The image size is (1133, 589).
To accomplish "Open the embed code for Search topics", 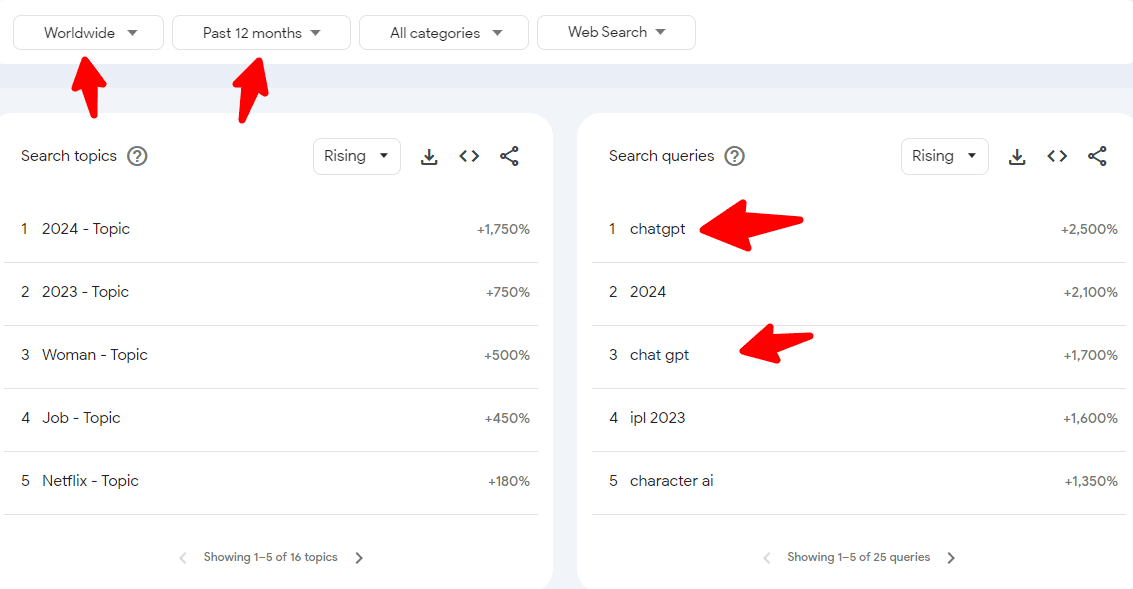I will click(469, 156).
